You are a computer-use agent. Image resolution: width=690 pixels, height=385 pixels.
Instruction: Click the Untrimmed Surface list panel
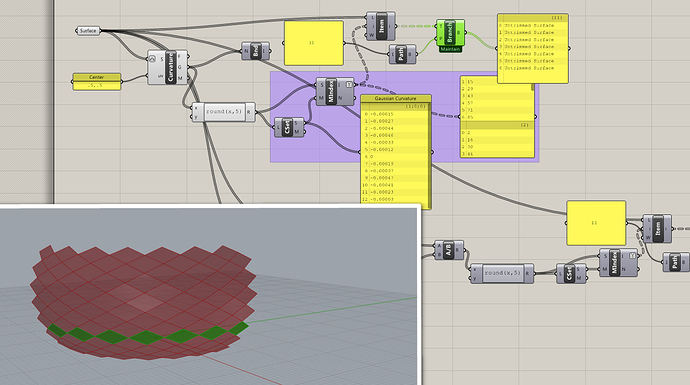point(533,48)
